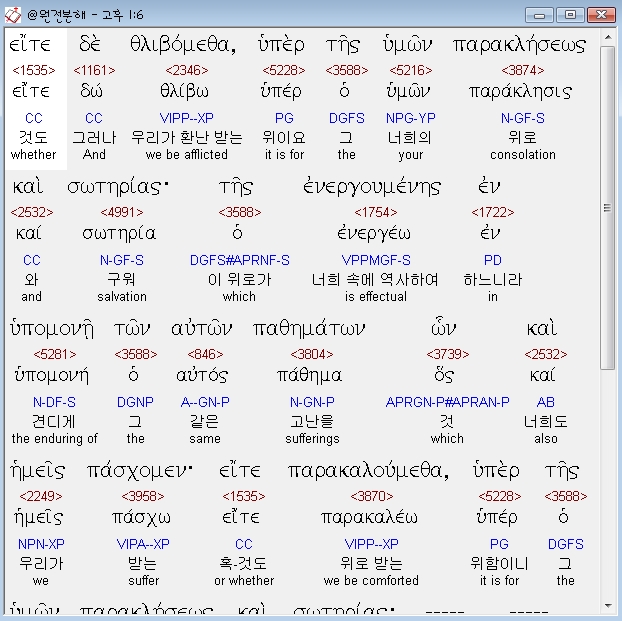Maximize the window
Screen dimensions: 622x621
tap(570, 15)
